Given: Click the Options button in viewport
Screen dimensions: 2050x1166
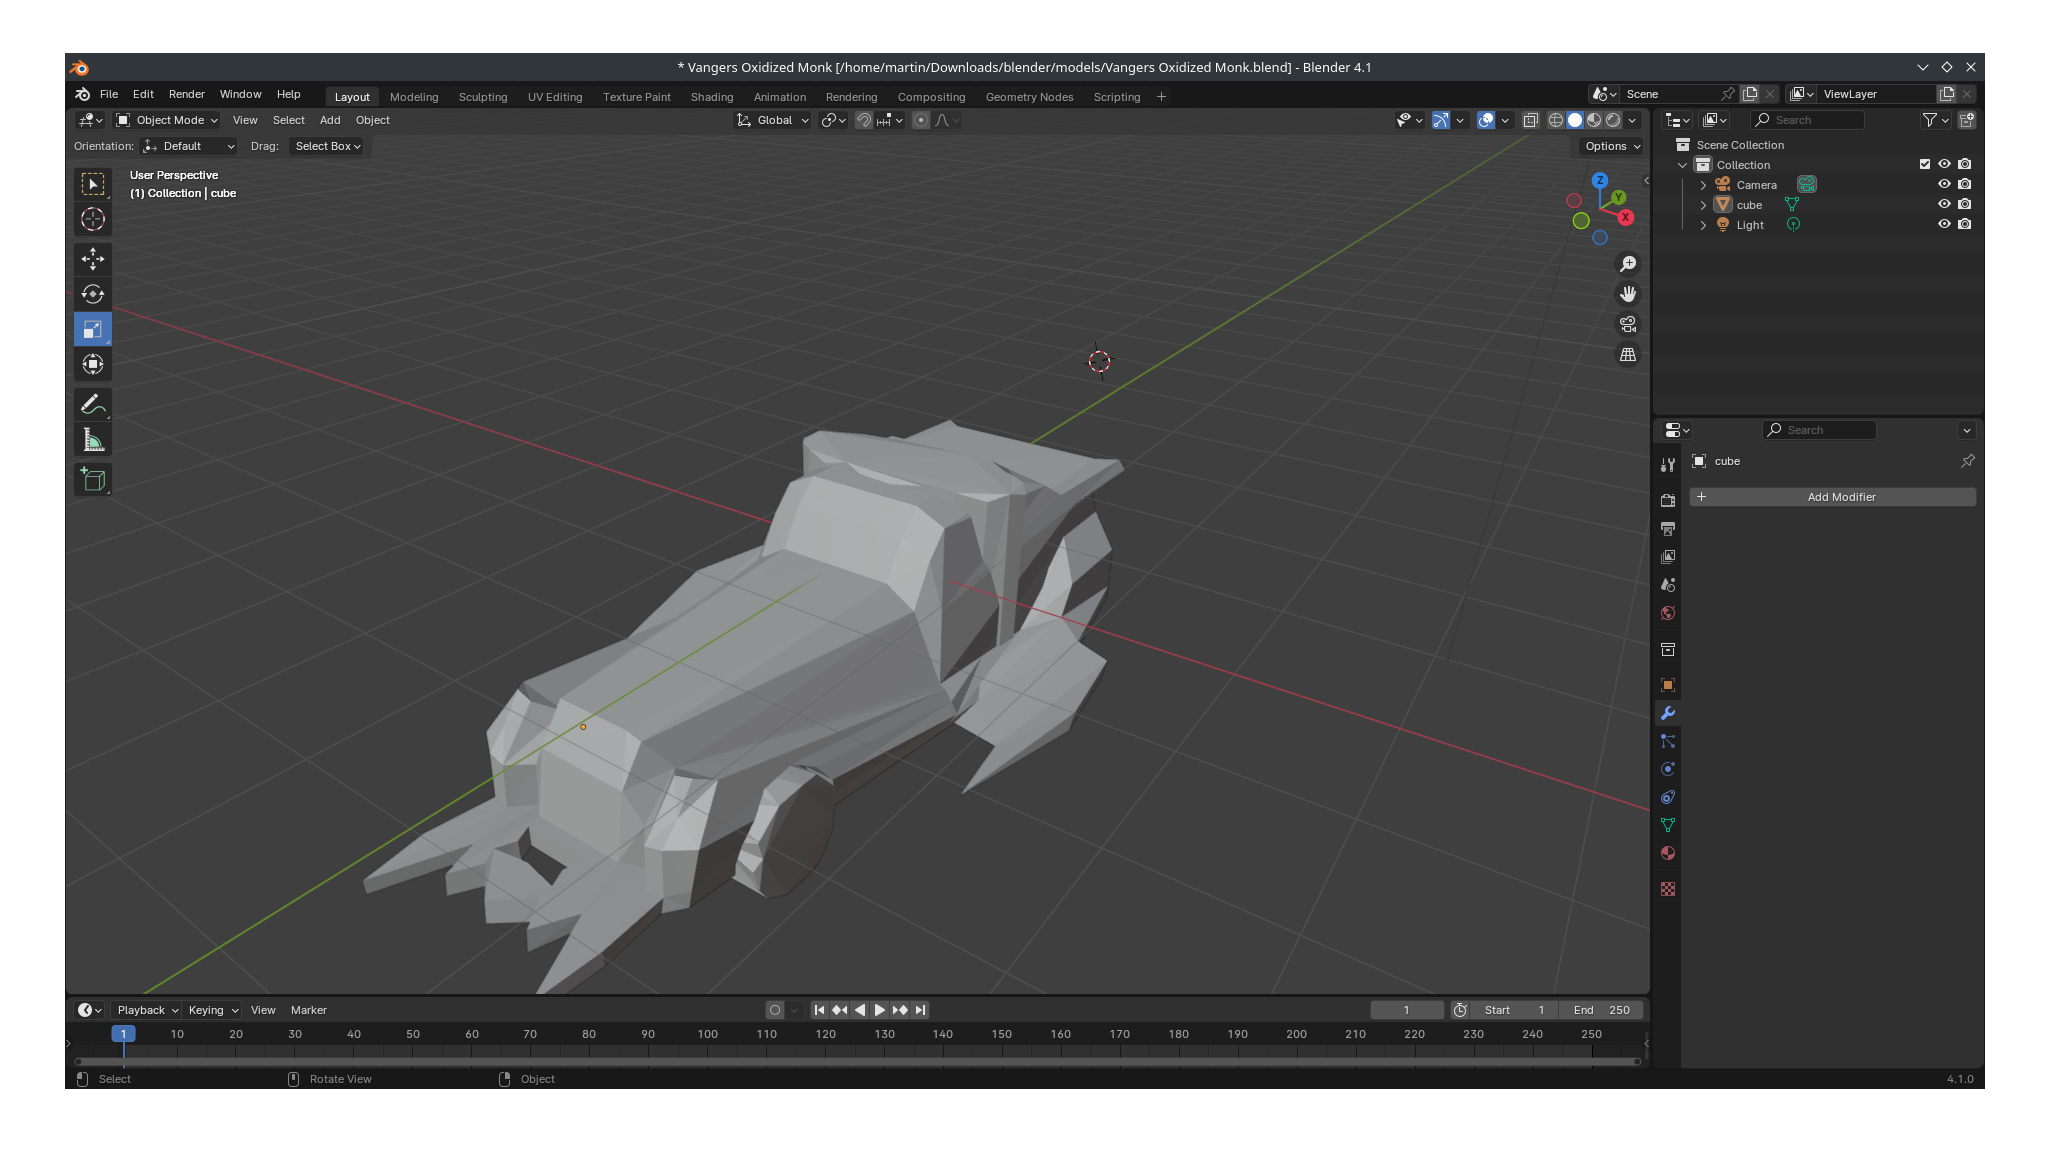Looking at the screenshot, I should 1611,146.
